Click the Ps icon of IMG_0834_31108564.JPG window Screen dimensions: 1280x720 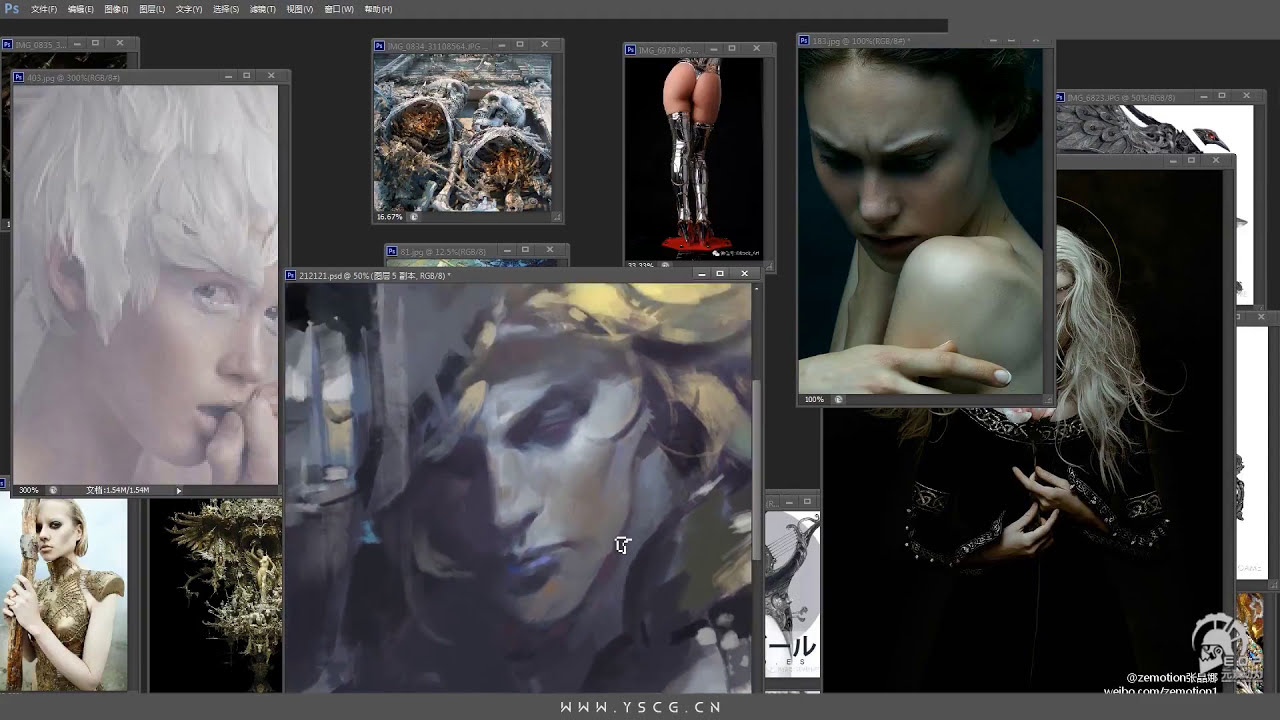380,46
